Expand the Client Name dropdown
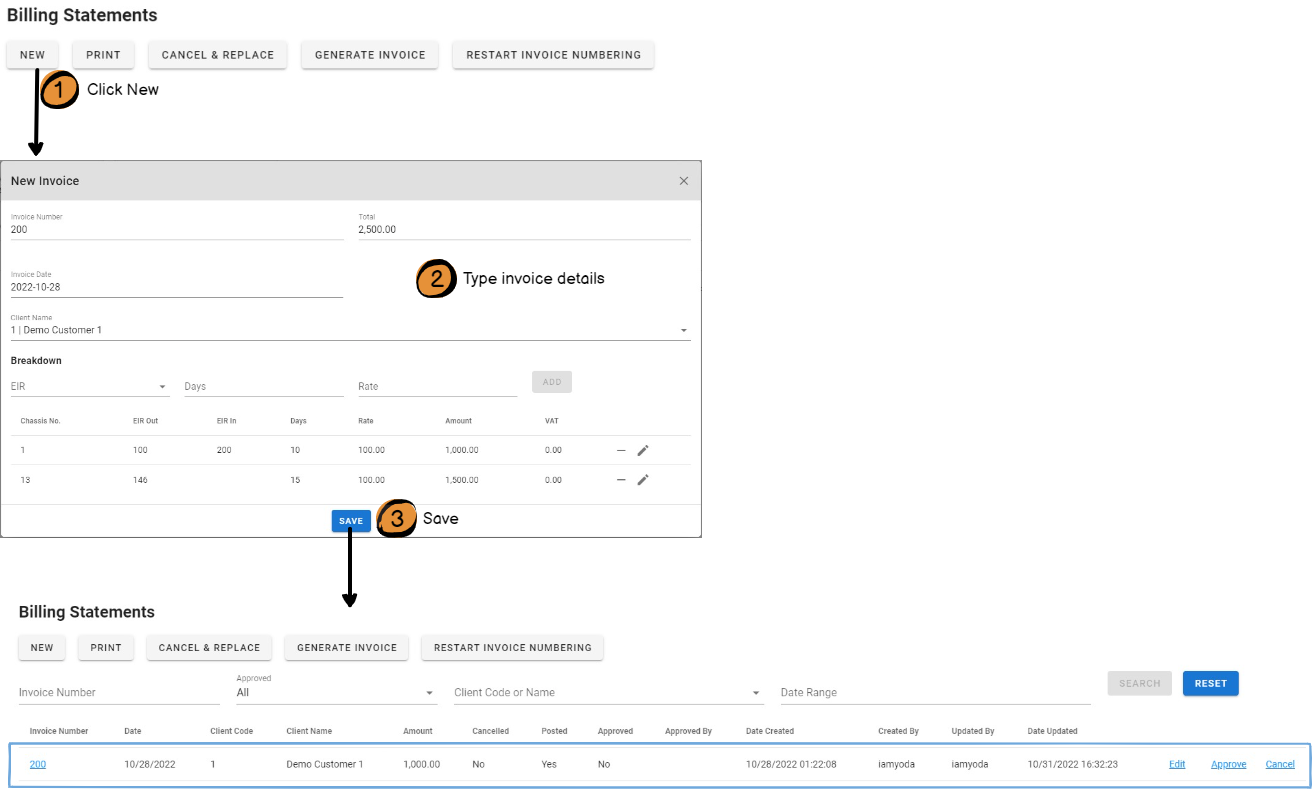The height and width of the screenshot is (789, 1312). [x=684, y=330]
